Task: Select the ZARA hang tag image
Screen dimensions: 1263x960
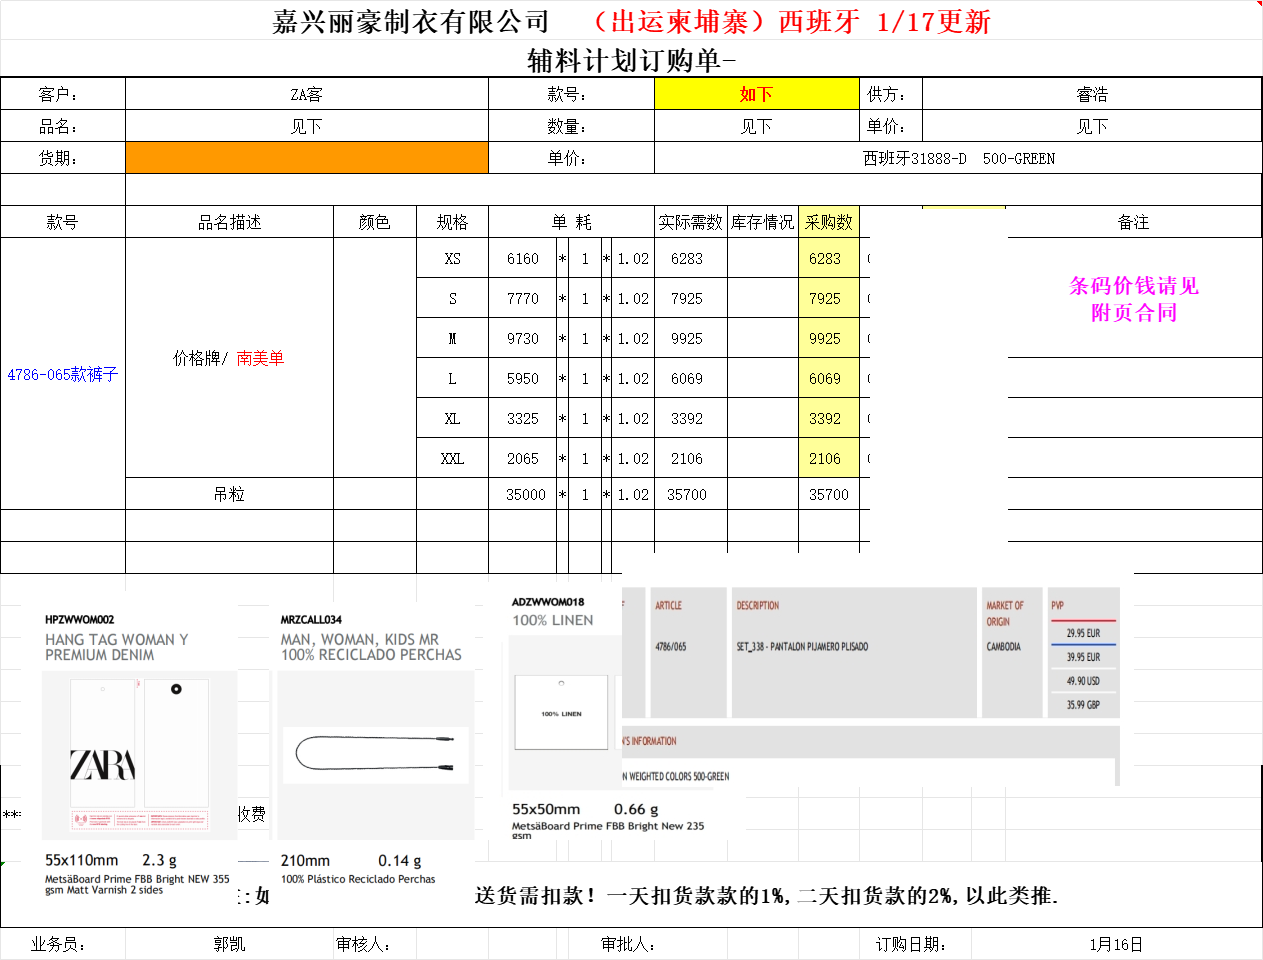Action: (x=139, y=753)
